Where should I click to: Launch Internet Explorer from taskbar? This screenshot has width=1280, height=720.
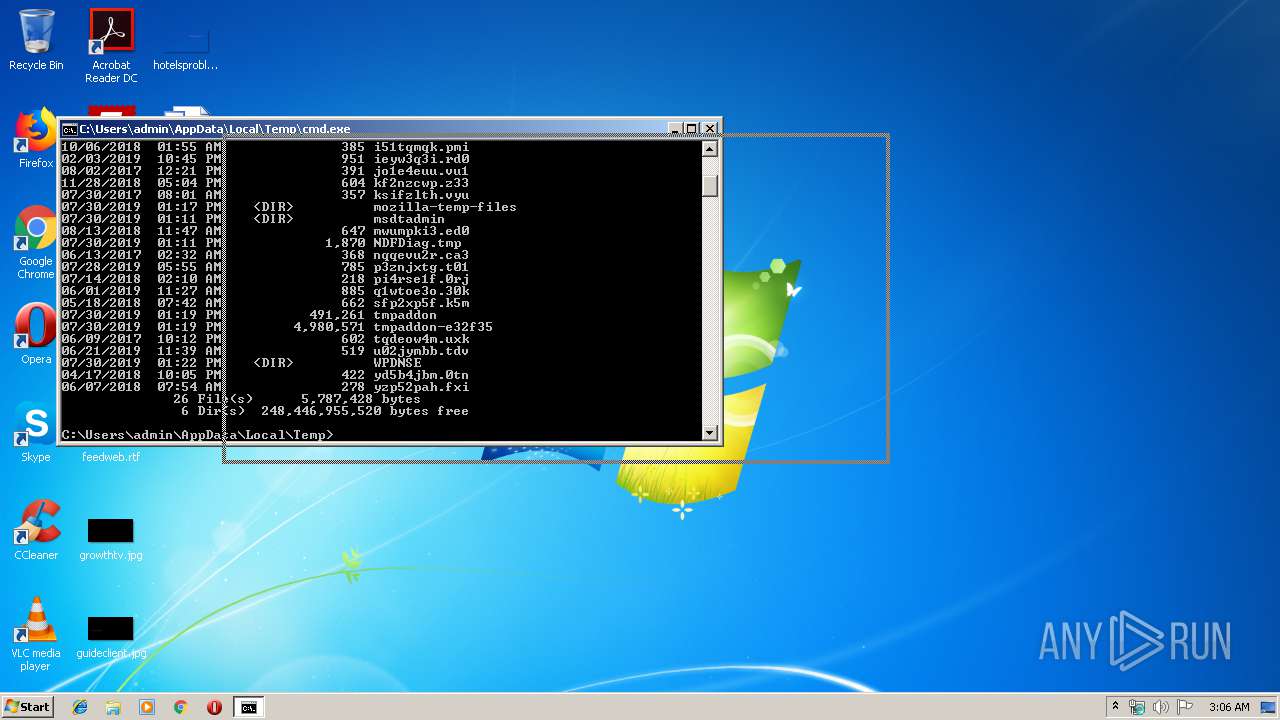point(80,707)
